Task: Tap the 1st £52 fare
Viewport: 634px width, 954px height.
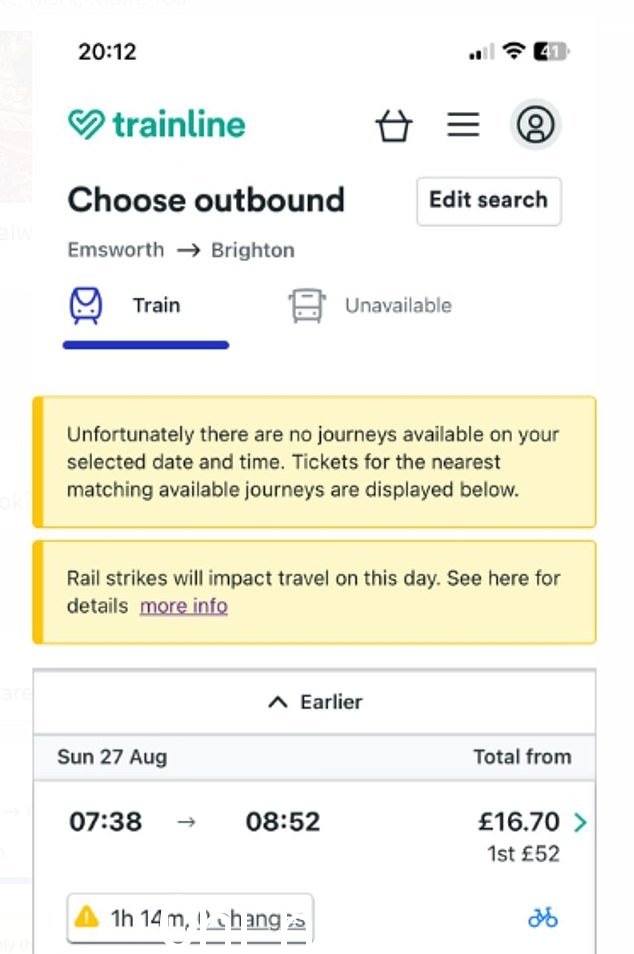Action: coord(523,854)
